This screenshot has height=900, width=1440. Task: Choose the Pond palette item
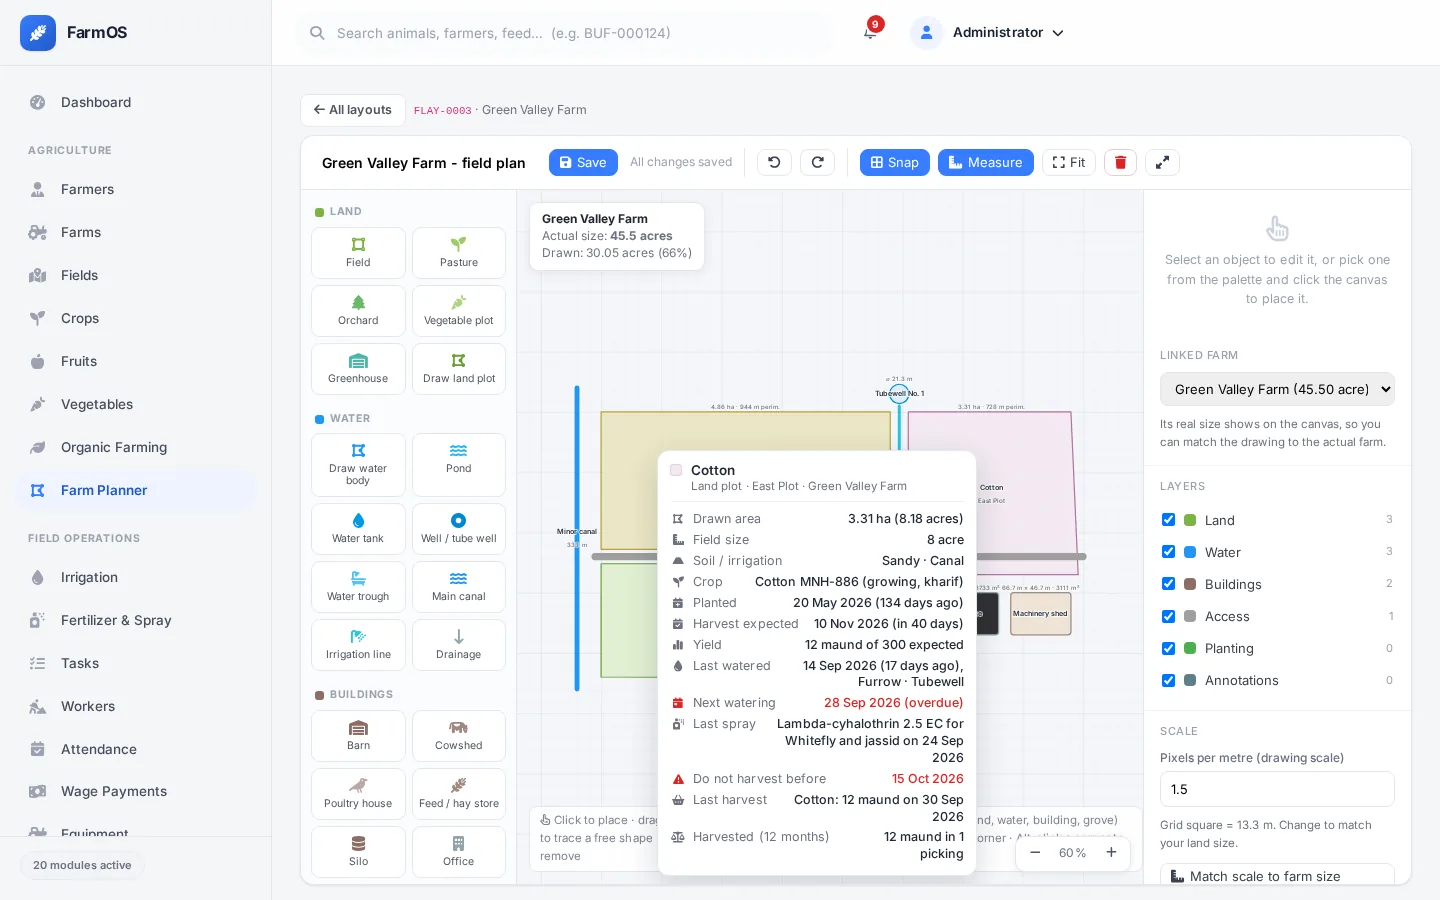459,465
